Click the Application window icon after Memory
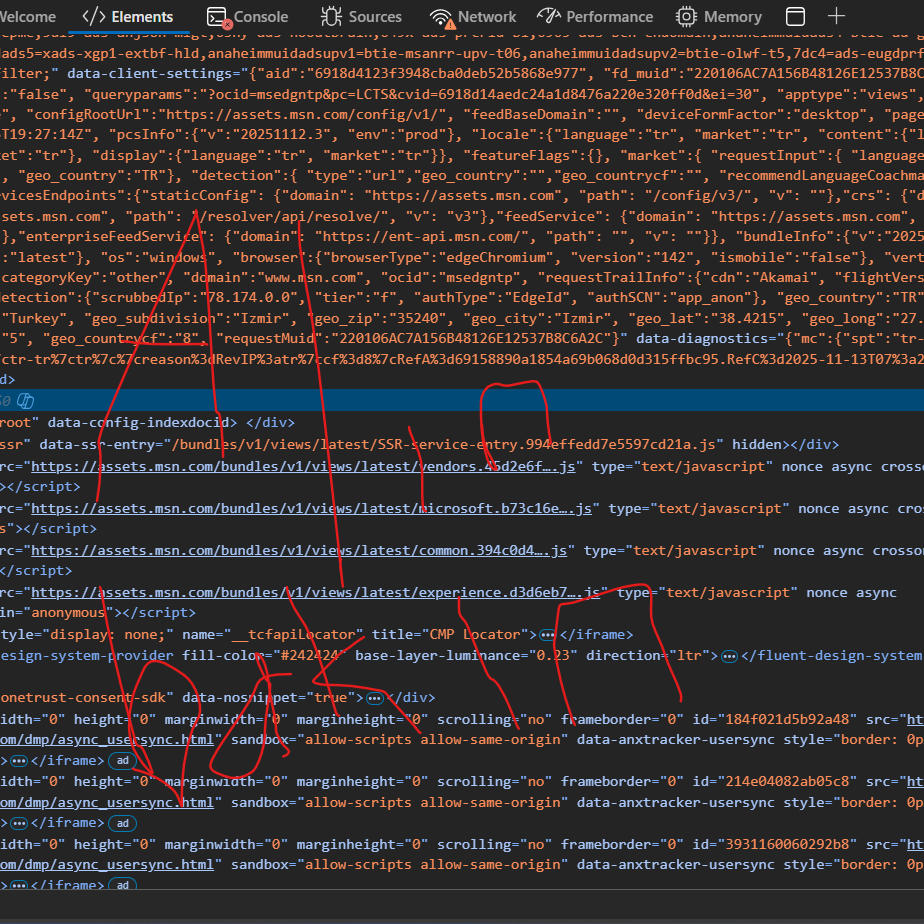This screenshot has height=924, width=924. (x=795, y=16)
